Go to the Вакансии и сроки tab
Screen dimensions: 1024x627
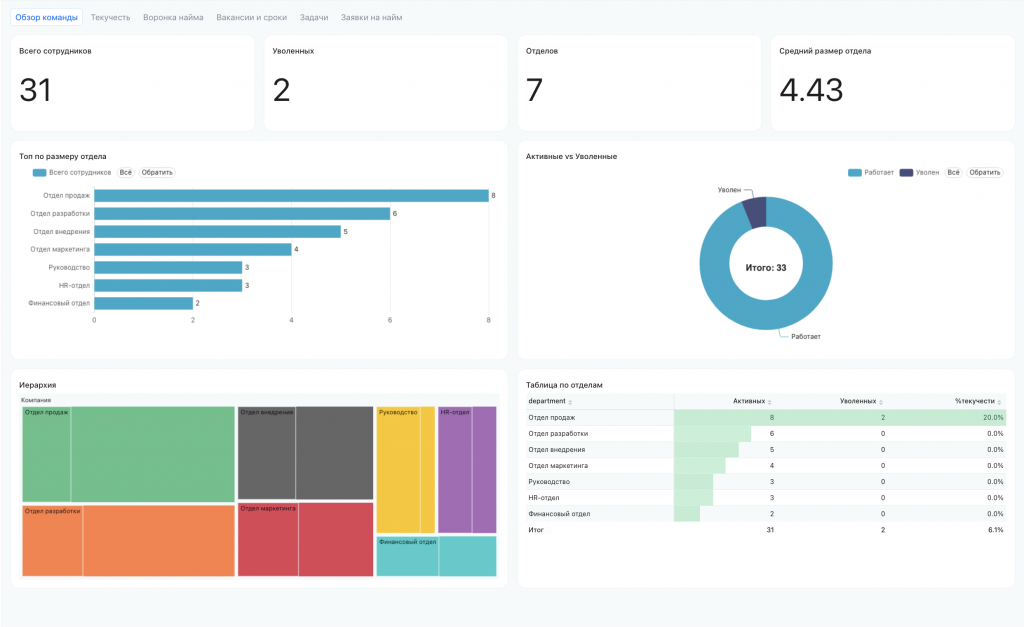251,18
